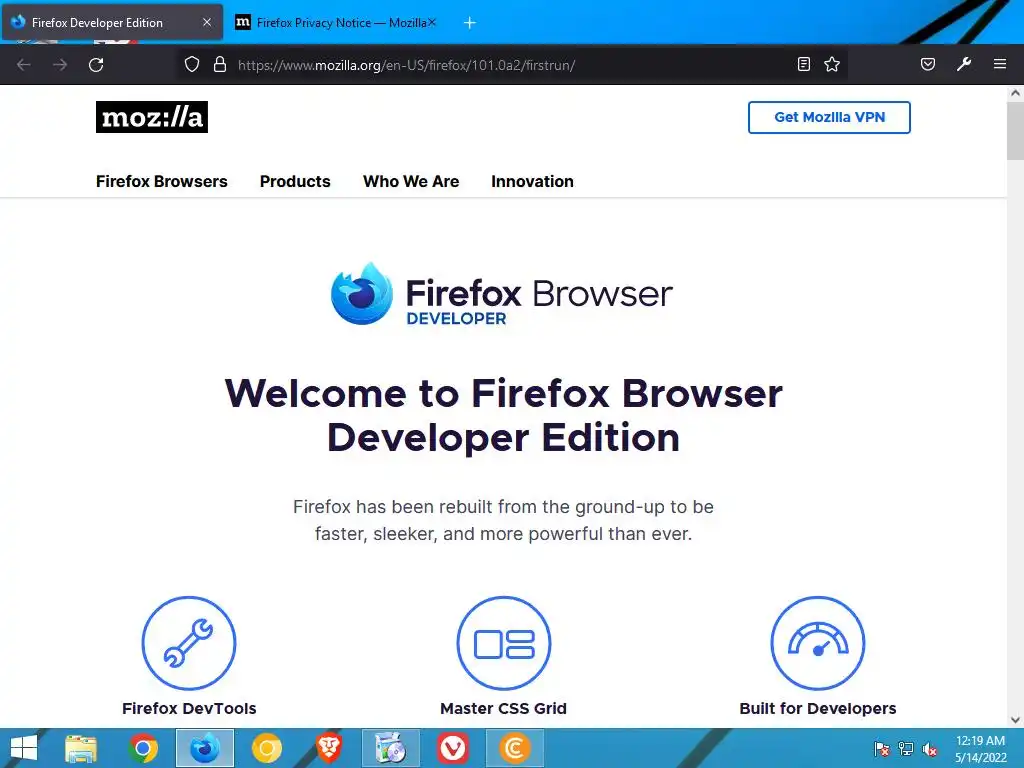Viewport: 1024px width, 768px height.
Task: Open Innovation navigation menu
Action: [x=532, y=182]
